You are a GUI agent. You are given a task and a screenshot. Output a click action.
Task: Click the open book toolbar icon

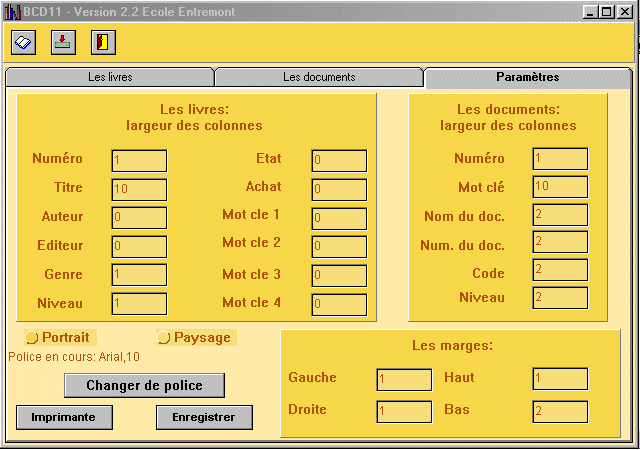24,42
